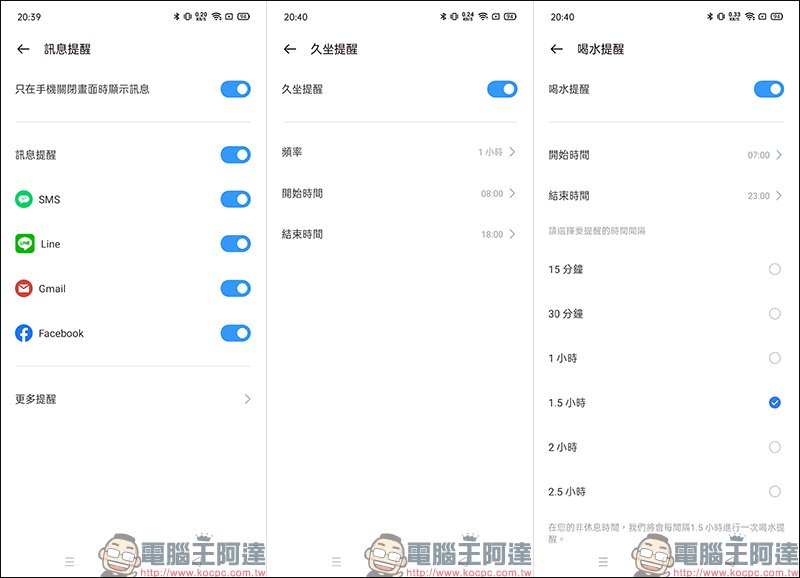Tap the Facebook app icon
800x578 pixels.
click(x=24, y=333)
